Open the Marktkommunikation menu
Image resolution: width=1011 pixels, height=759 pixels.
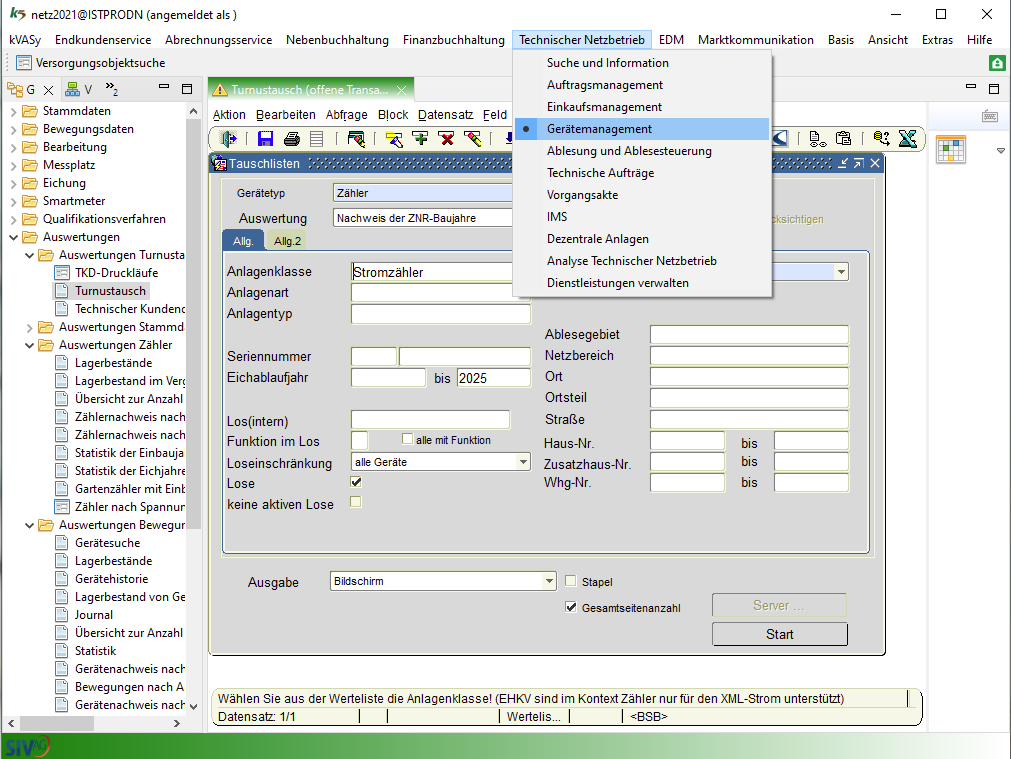click(755, 40)
